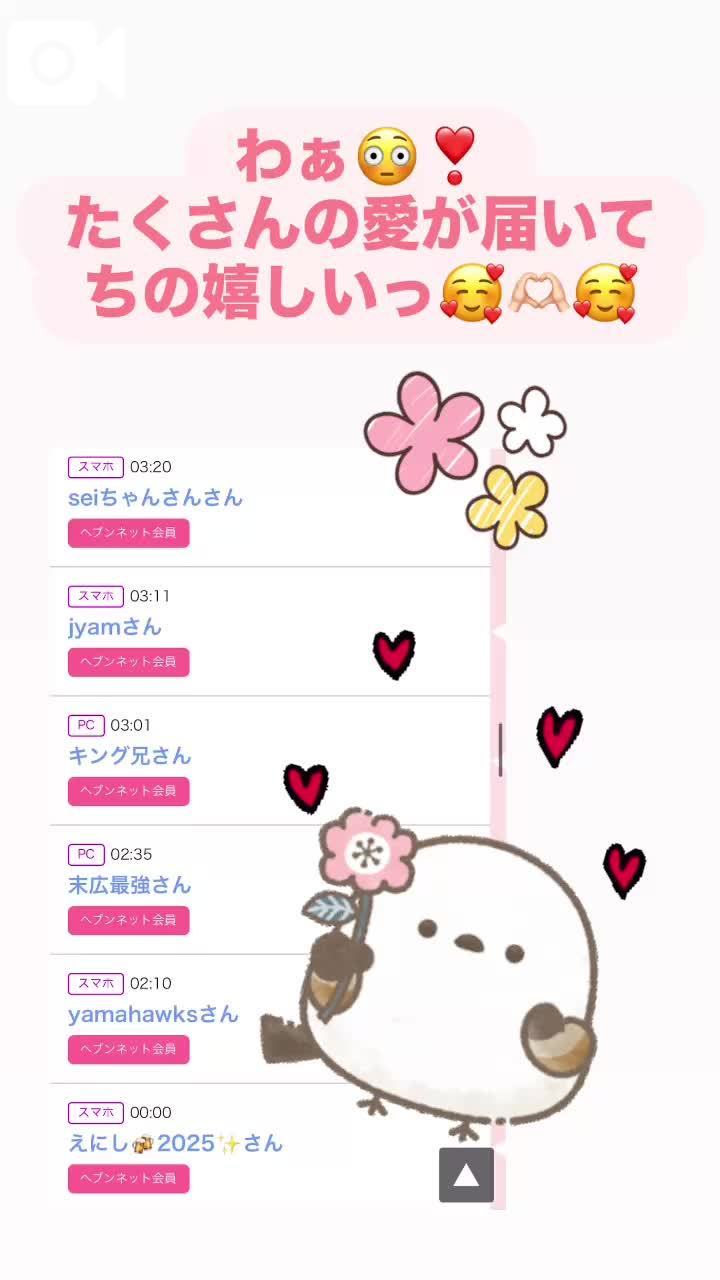Click the スマホ tag at 03:20
Image resolution: width=720 pixels, height=1280 pixels.
(96, 467)
